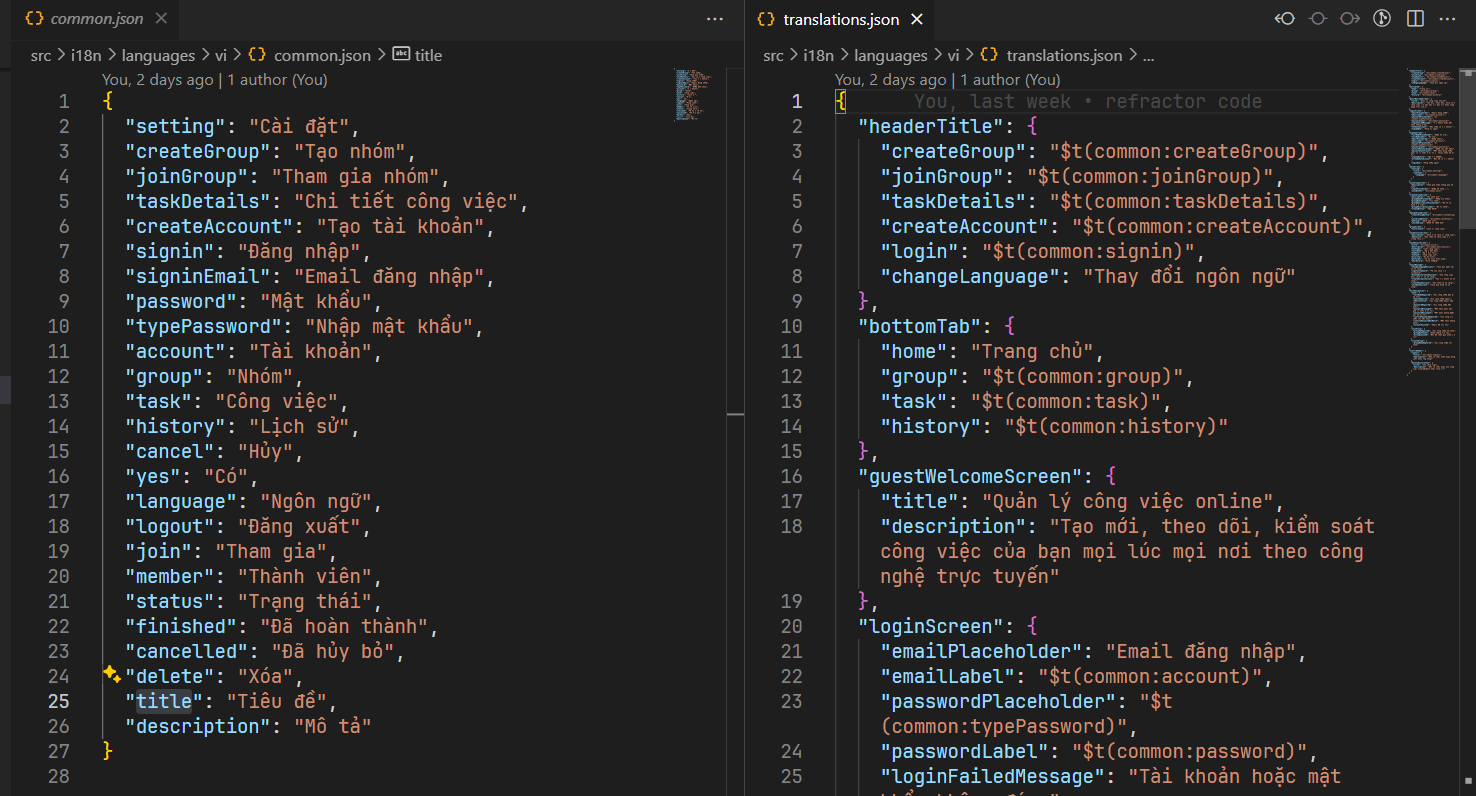
Task: Click line number 16 in translations.json
Action: [791, 476]
